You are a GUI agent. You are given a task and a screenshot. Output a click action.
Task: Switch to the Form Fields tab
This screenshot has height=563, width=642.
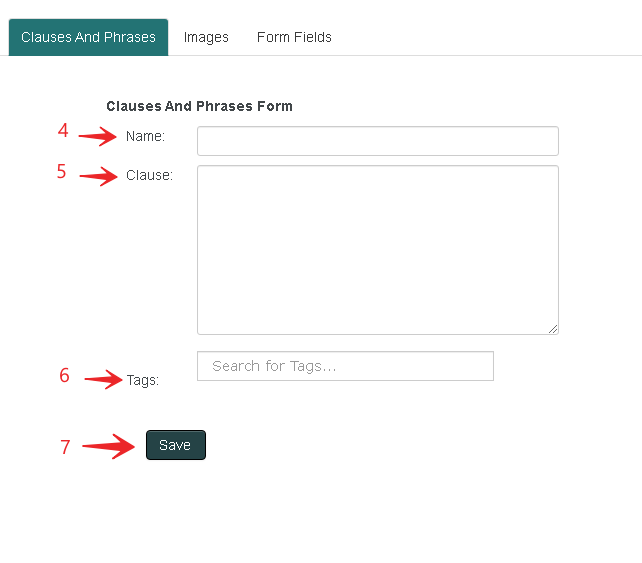coord(294,37)
